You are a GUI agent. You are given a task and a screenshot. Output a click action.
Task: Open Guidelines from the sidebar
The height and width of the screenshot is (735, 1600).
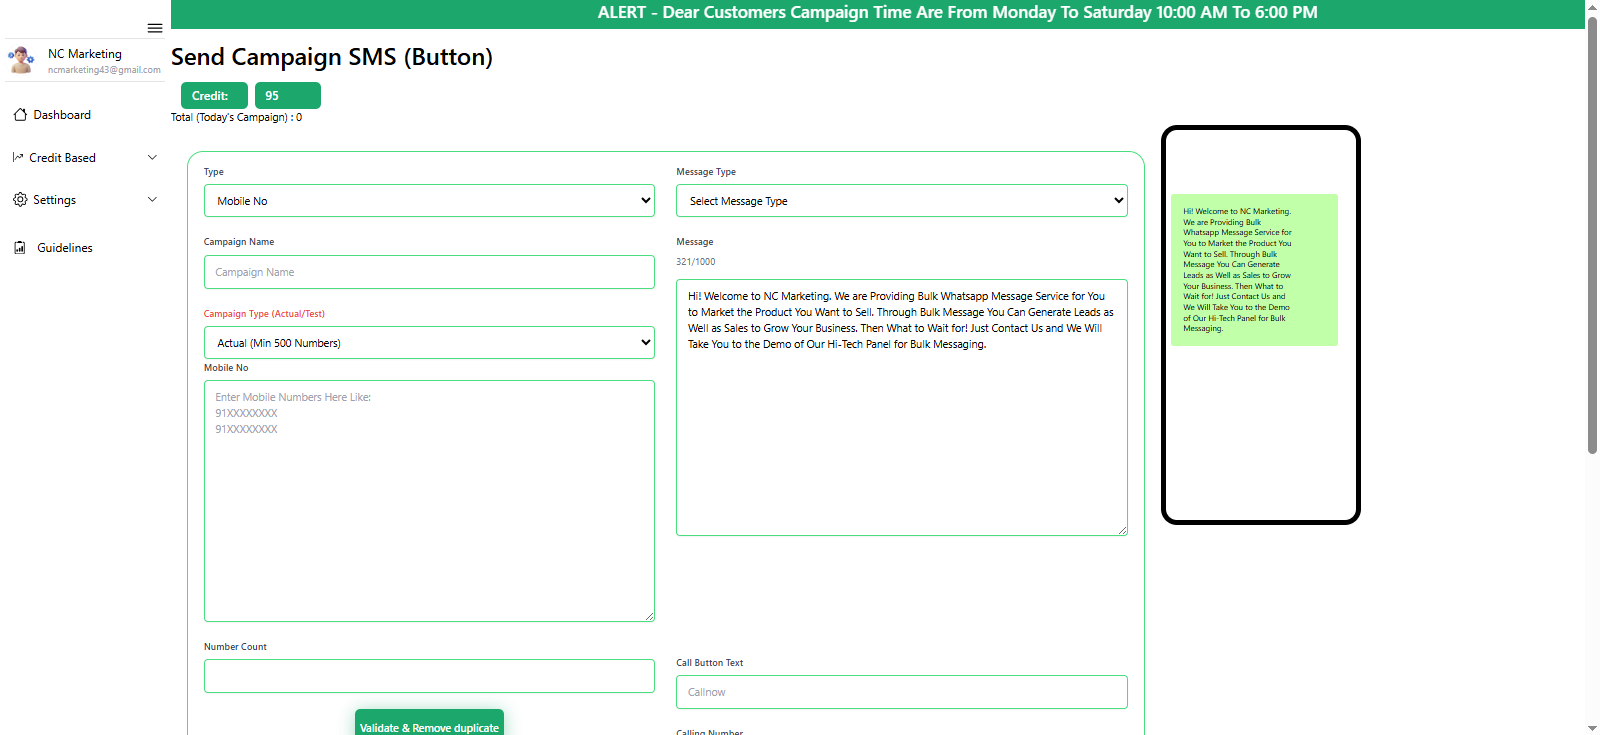(65, 248)
